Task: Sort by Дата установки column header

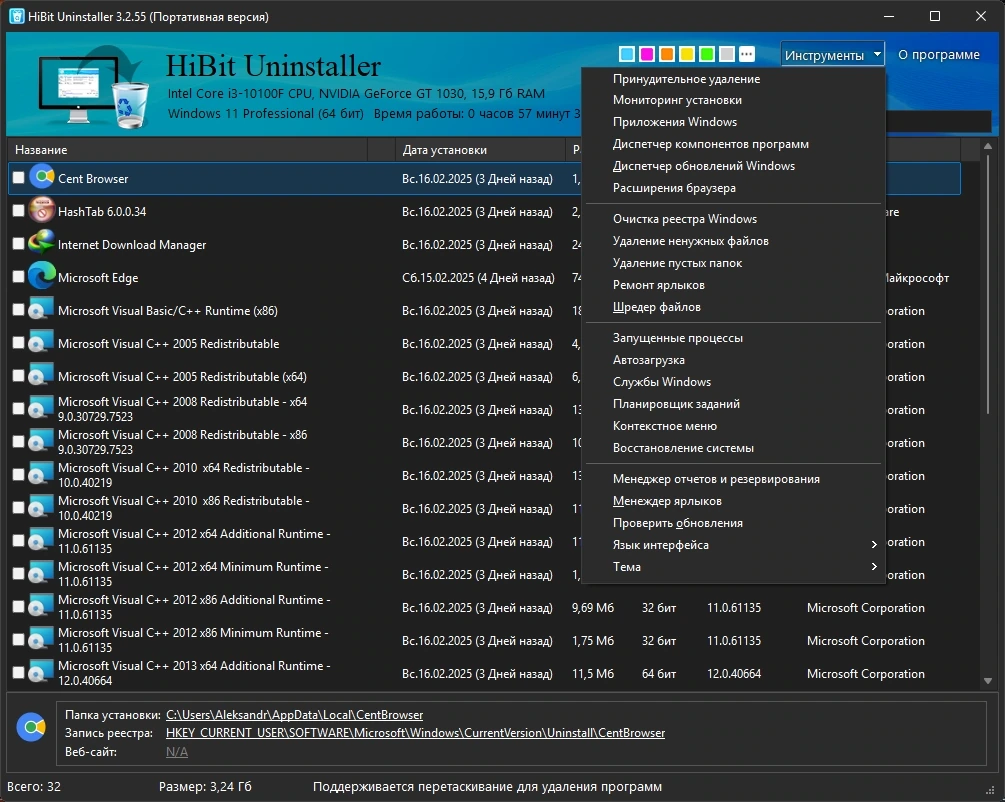Action: pos(479,149)
